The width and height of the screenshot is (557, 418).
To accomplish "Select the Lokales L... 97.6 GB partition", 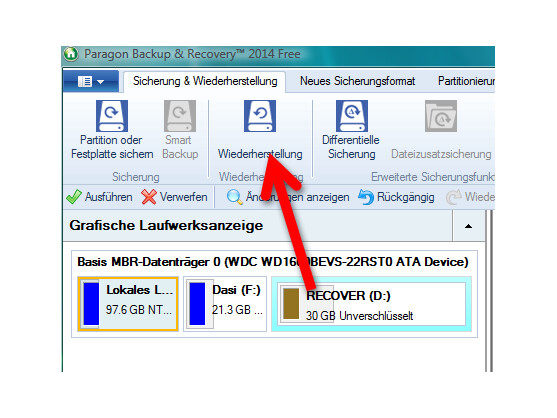I will click(x=128, y=304).
